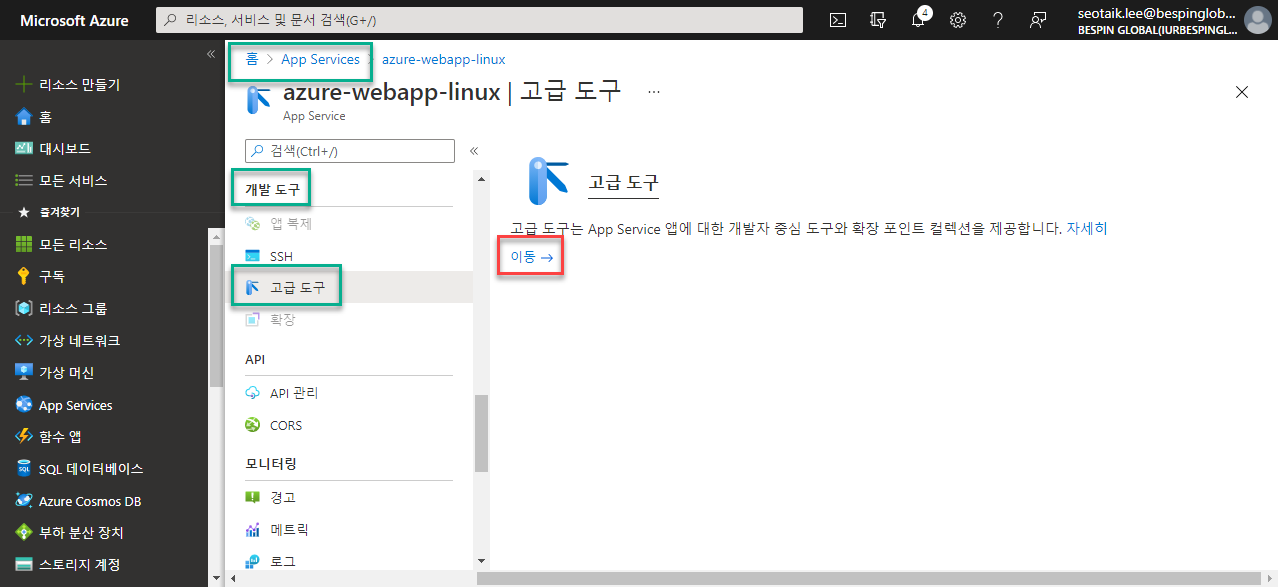Click the home icon next to 홈
Image resolution: width=1278 pixels, height=587 pixels.
click(25, 117)
